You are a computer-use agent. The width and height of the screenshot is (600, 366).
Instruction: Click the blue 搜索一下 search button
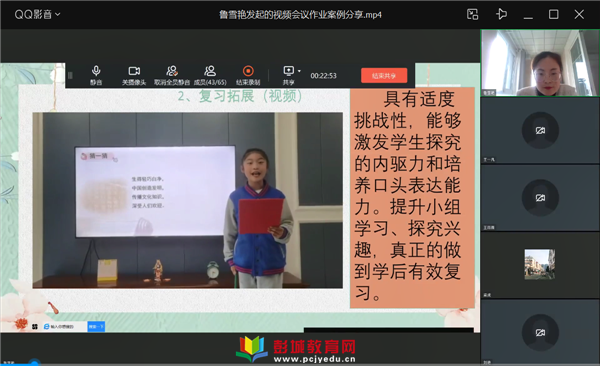[96, 327]
